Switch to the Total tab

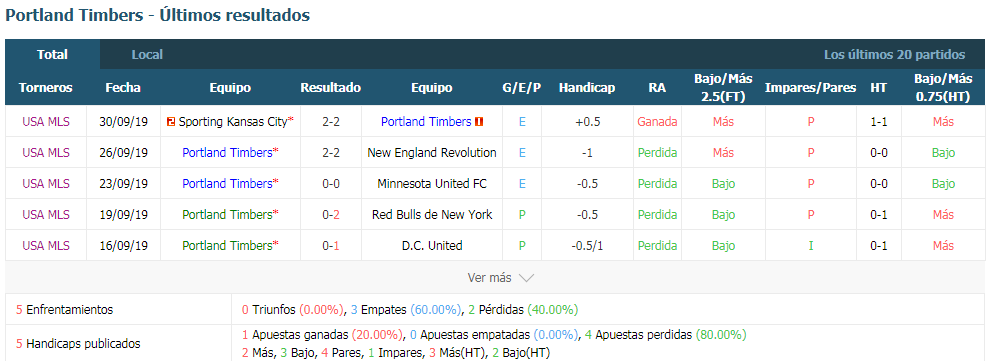[x=53, y=55]
